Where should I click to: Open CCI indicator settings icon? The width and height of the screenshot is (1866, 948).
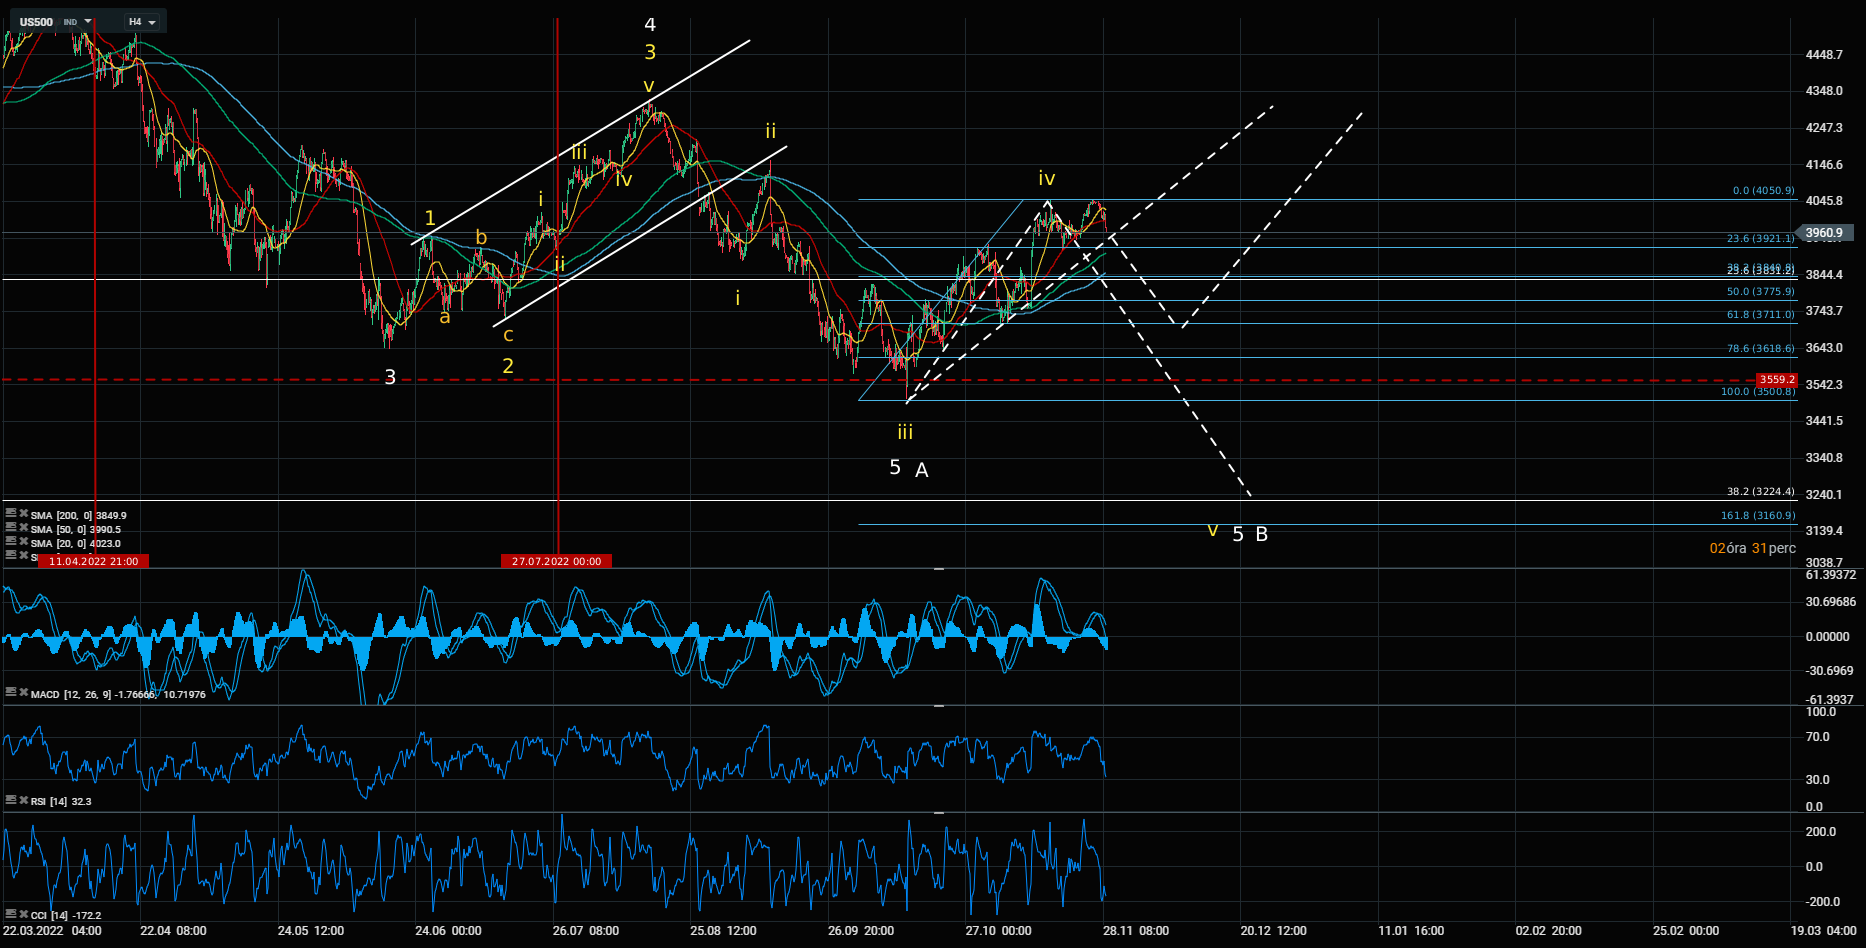[x=11, y=914]
